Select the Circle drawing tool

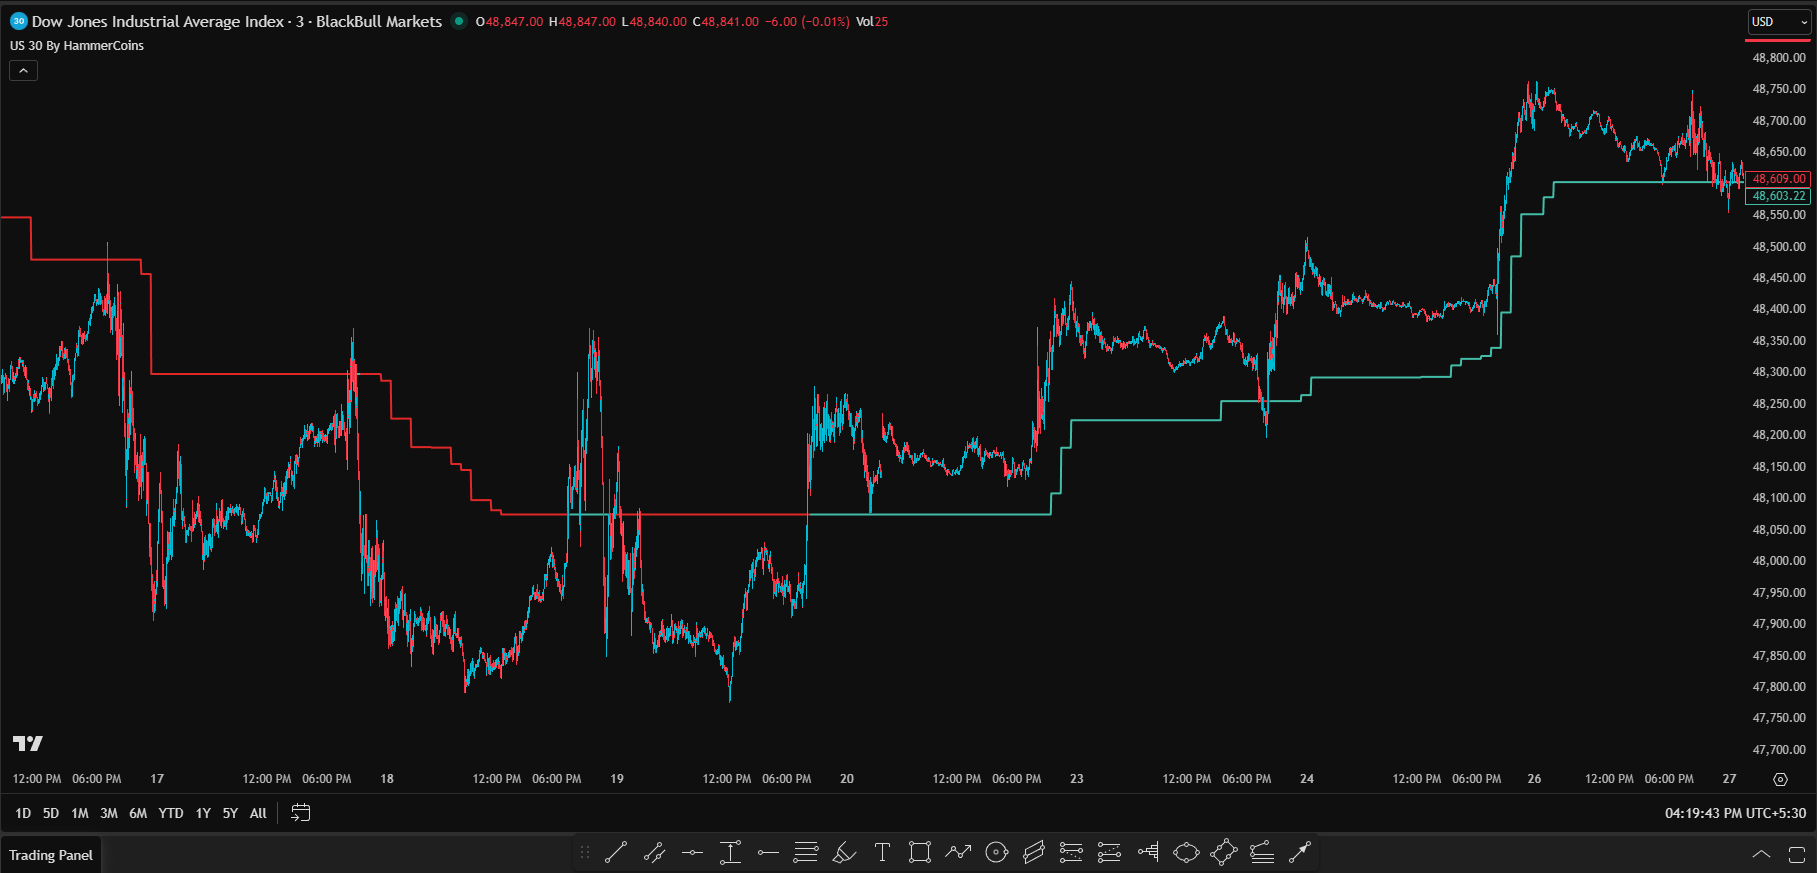996,852
